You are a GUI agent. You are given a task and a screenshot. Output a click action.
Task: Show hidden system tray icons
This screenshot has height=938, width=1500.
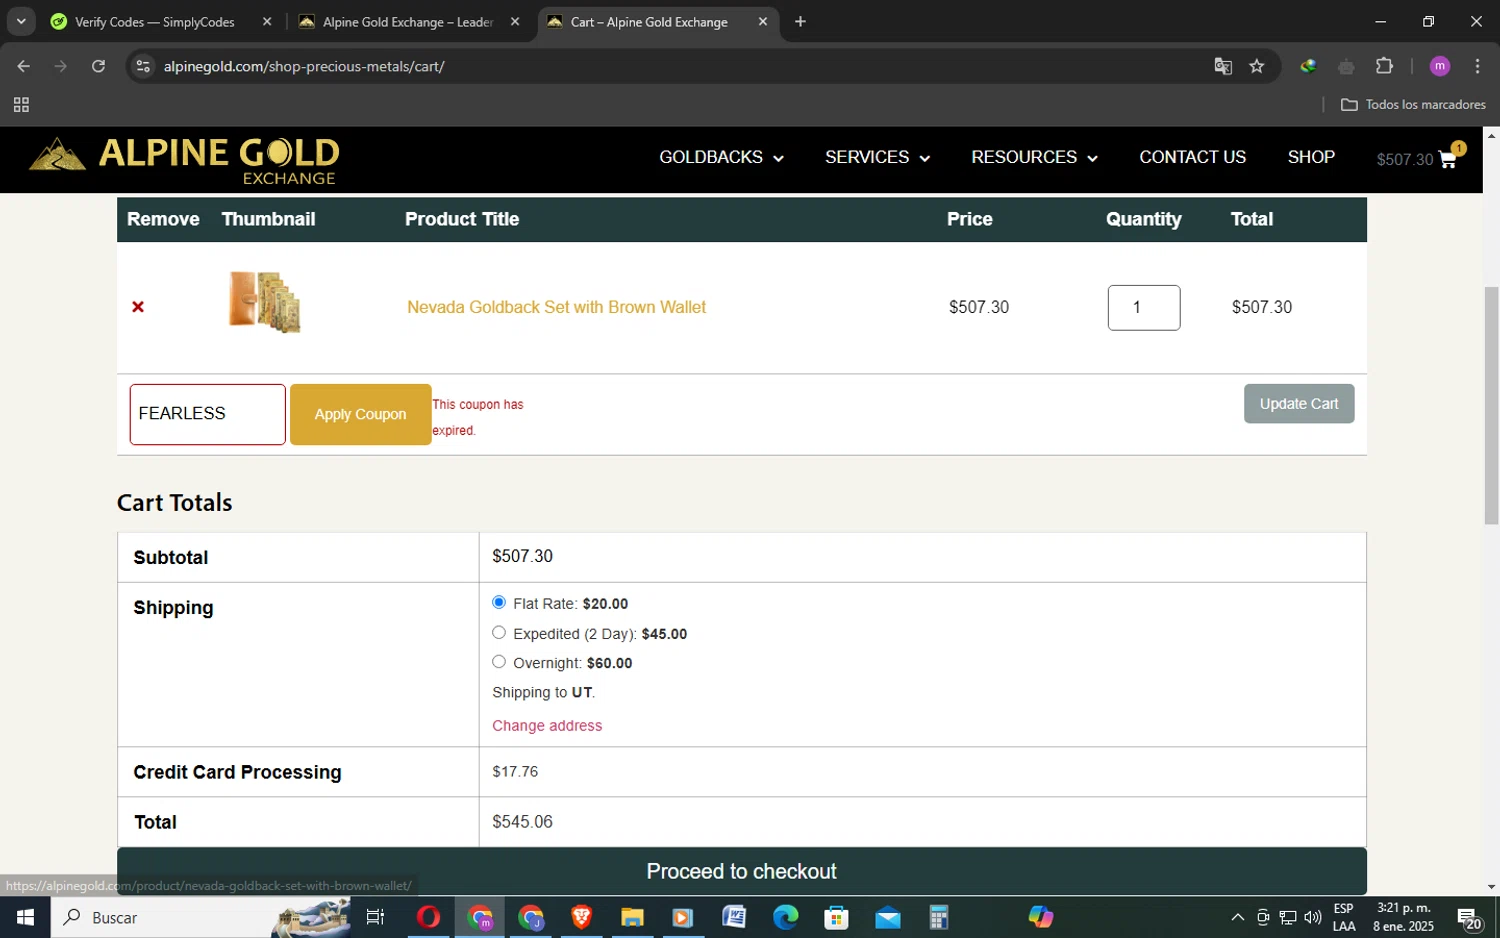coord(1237,917)
